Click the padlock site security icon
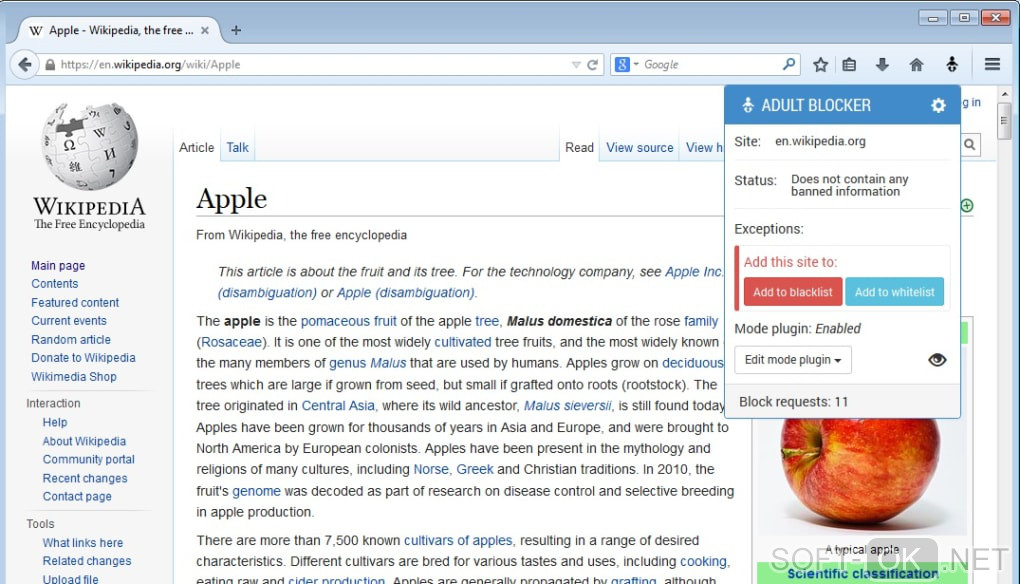The image size is (1020, 584). coord(50,64)
